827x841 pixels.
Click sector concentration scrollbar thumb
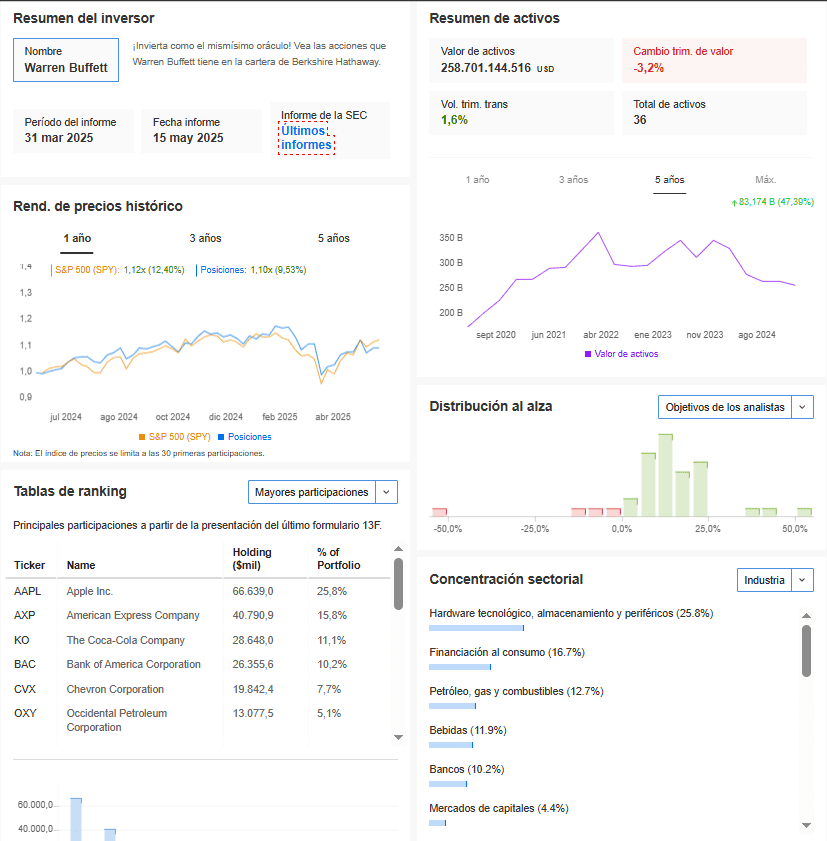[x=806, y=651]
